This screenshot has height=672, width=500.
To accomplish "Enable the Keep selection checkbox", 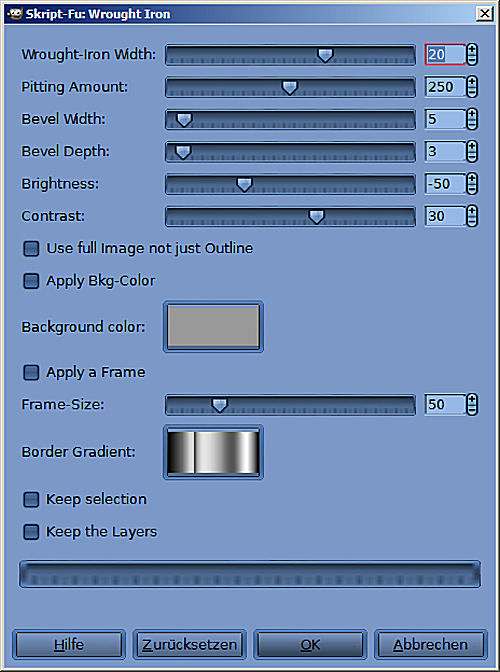I will (31, 500).
